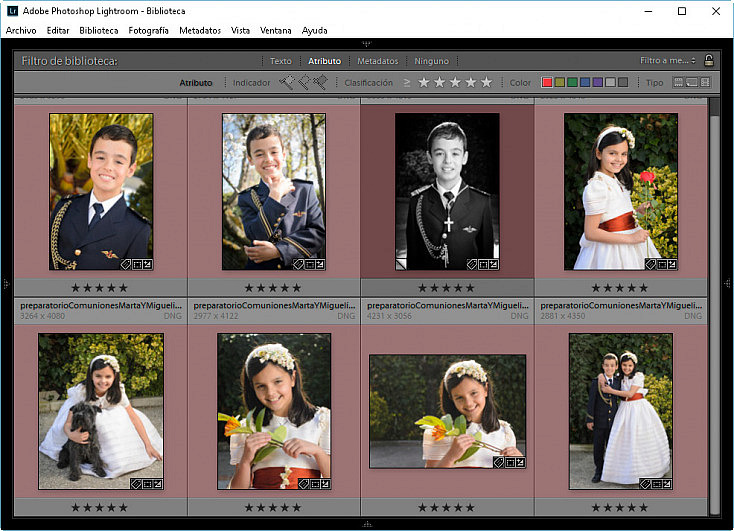
Task: Choose Ninguno to disable filters
Action: [431, 61]
